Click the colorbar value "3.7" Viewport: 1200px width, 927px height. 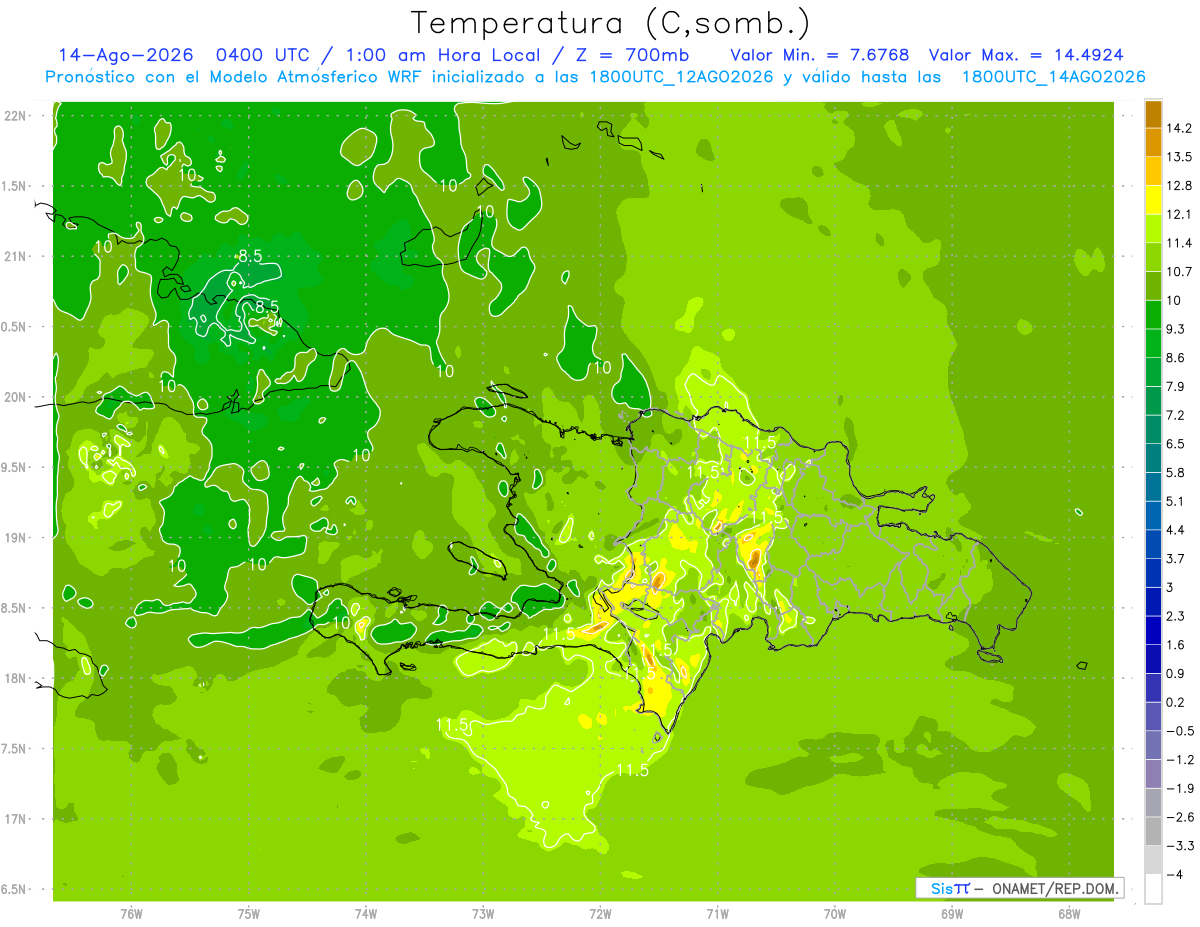[x=1176, y=558]
